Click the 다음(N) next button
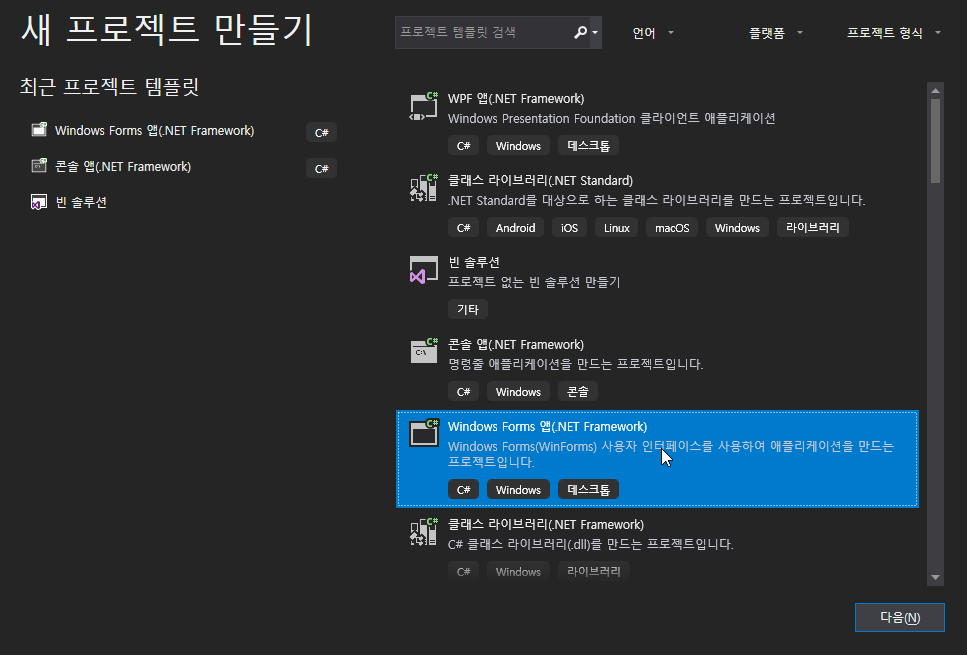Viewport: 967px width, 655px height. coord(900,617)
